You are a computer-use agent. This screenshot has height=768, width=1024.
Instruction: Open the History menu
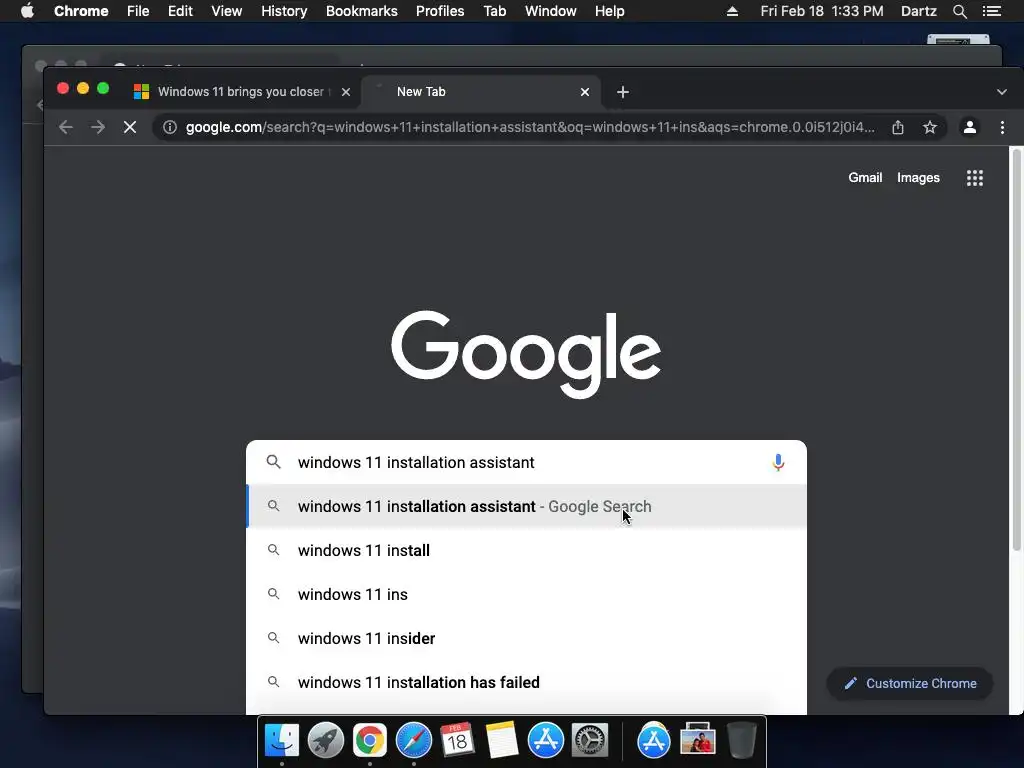(284, 11)
